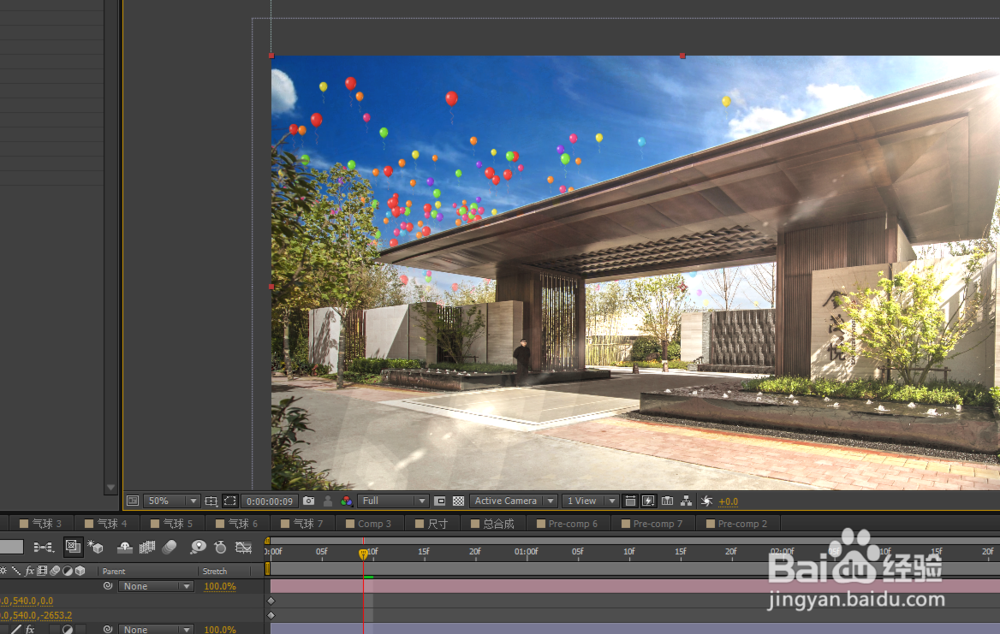Enable motion blur for all layers
Viewport: 1000px width, 634px height.
(169, 547)
